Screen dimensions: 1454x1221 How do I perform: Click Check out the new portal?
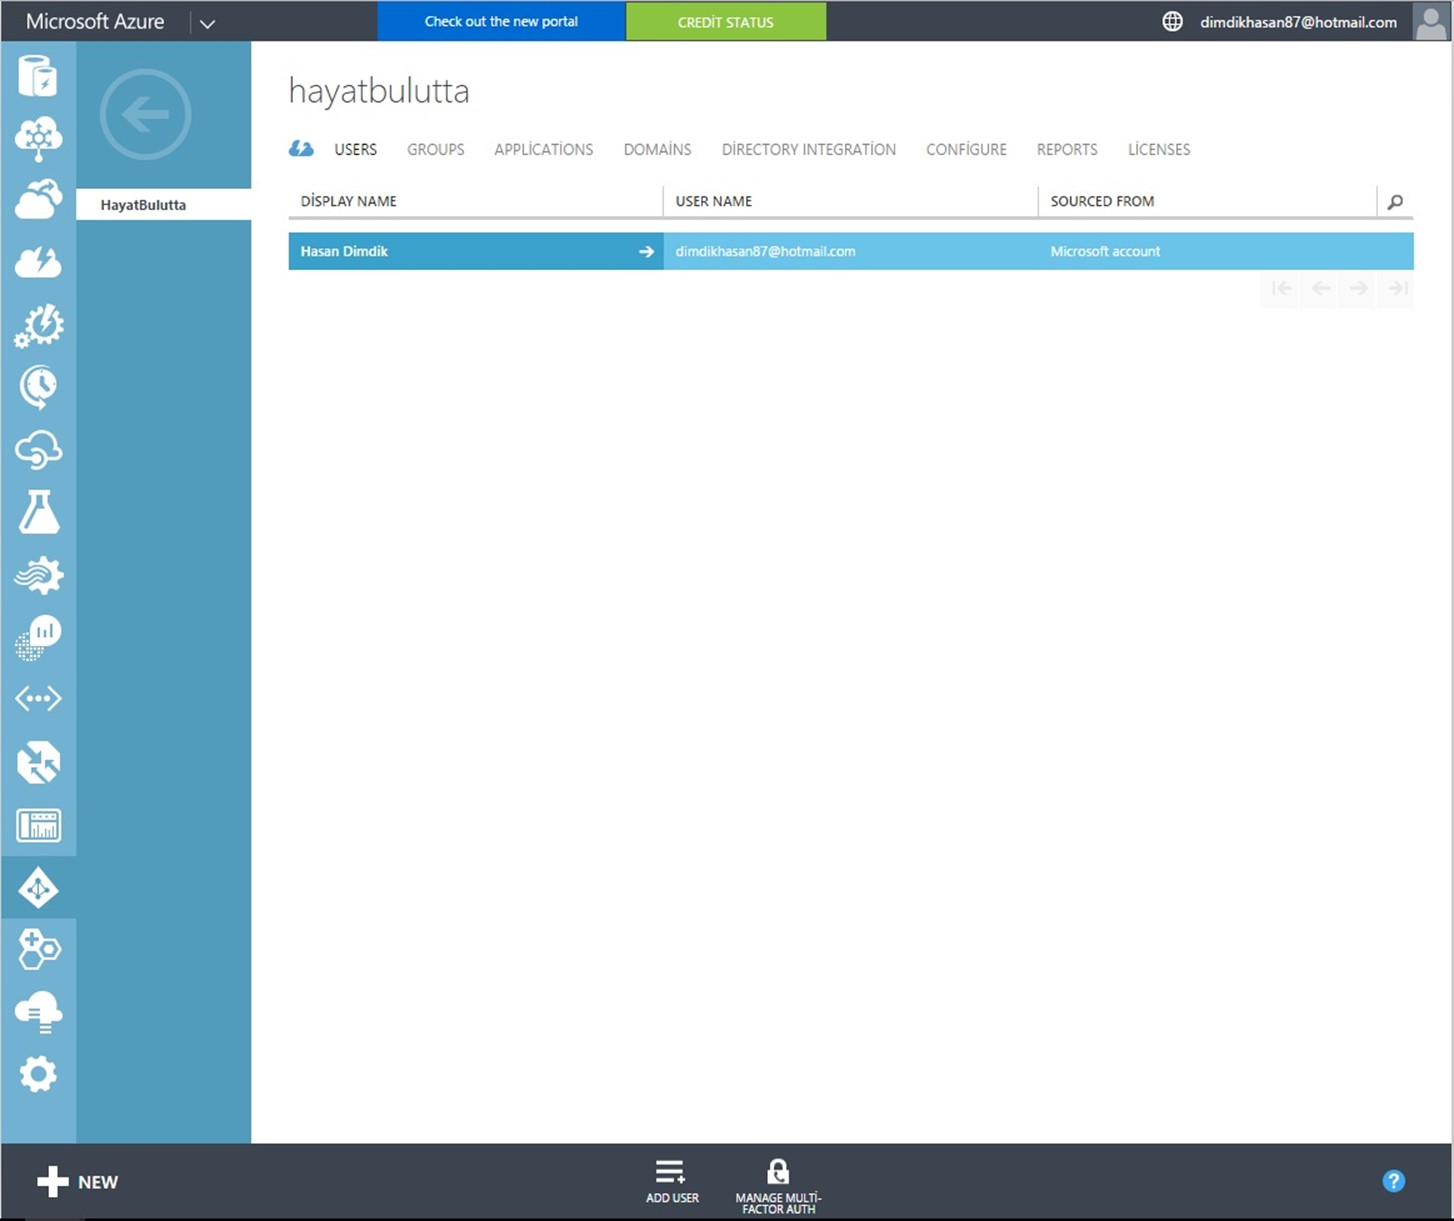point(501,21)
